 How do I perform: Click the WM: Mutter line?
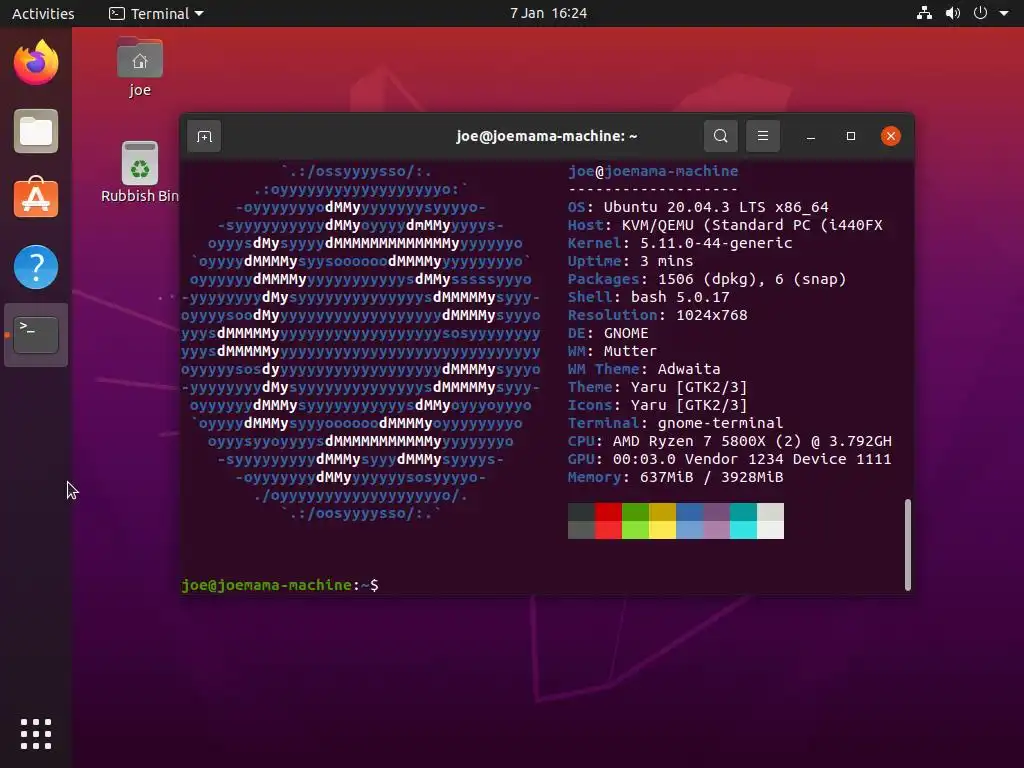pyautogui.click(x=612, y=351)
